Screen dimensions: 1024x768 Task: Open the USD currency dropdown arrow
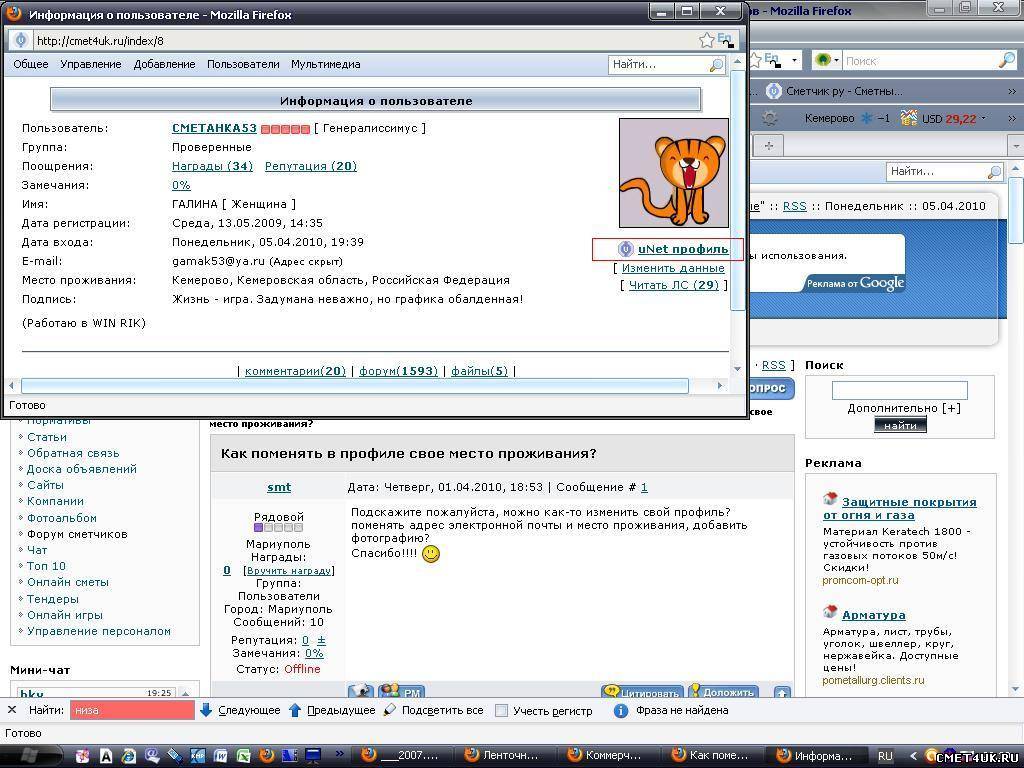click(984, 118)
